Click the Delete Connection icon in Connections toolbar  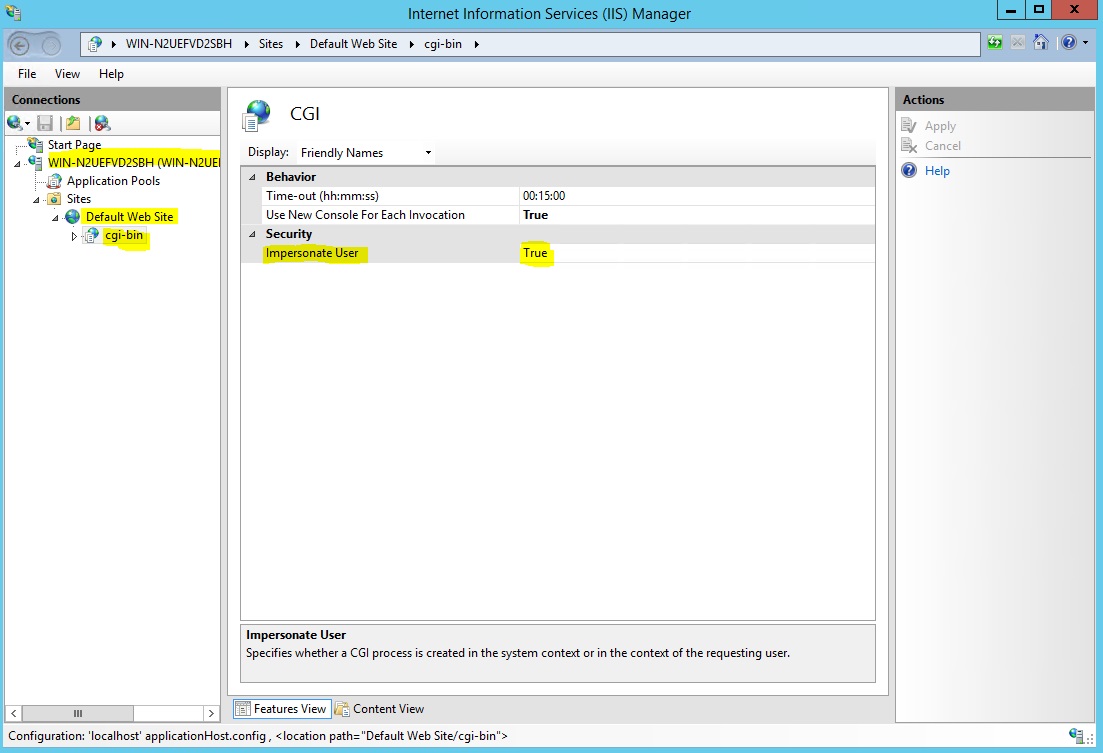click(x=100, y=123)
